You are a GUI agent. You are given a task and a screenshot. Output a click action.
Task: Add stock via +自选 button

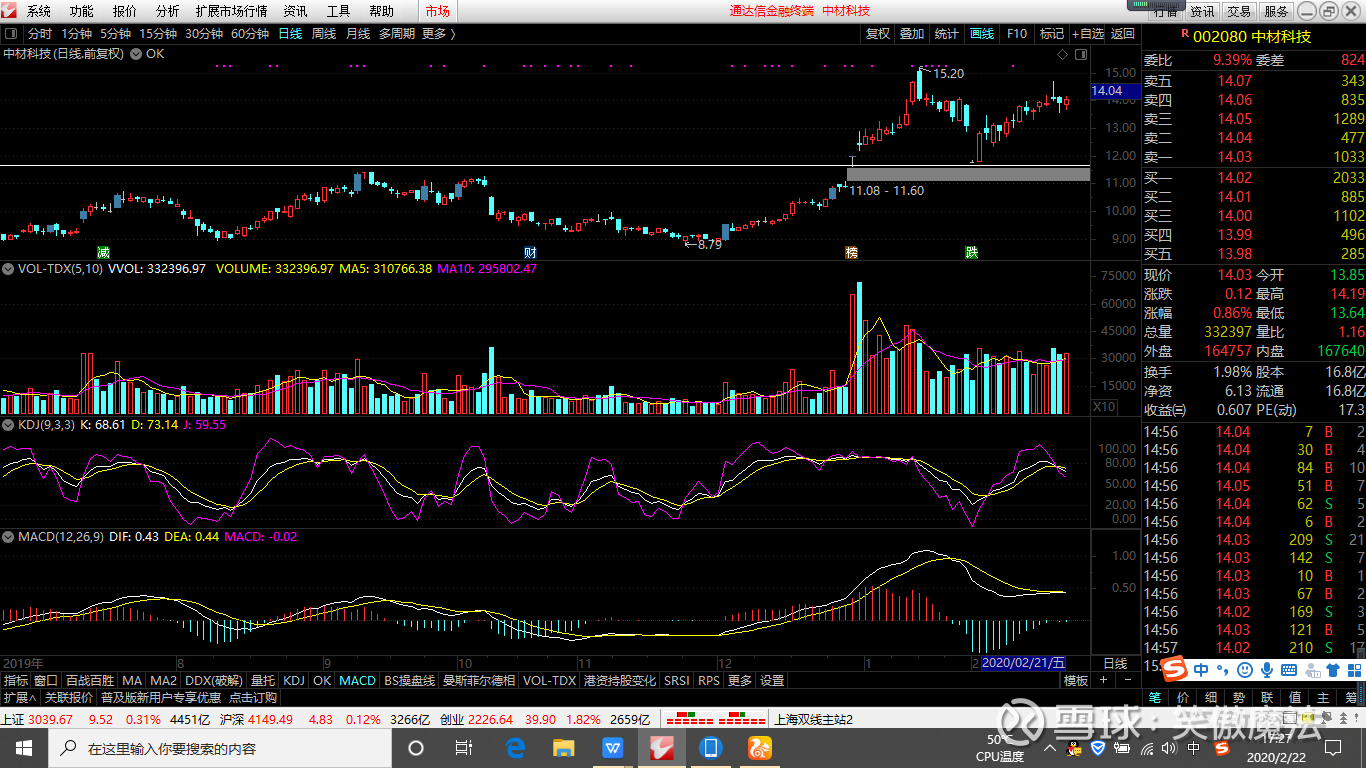click(1088, 33)
